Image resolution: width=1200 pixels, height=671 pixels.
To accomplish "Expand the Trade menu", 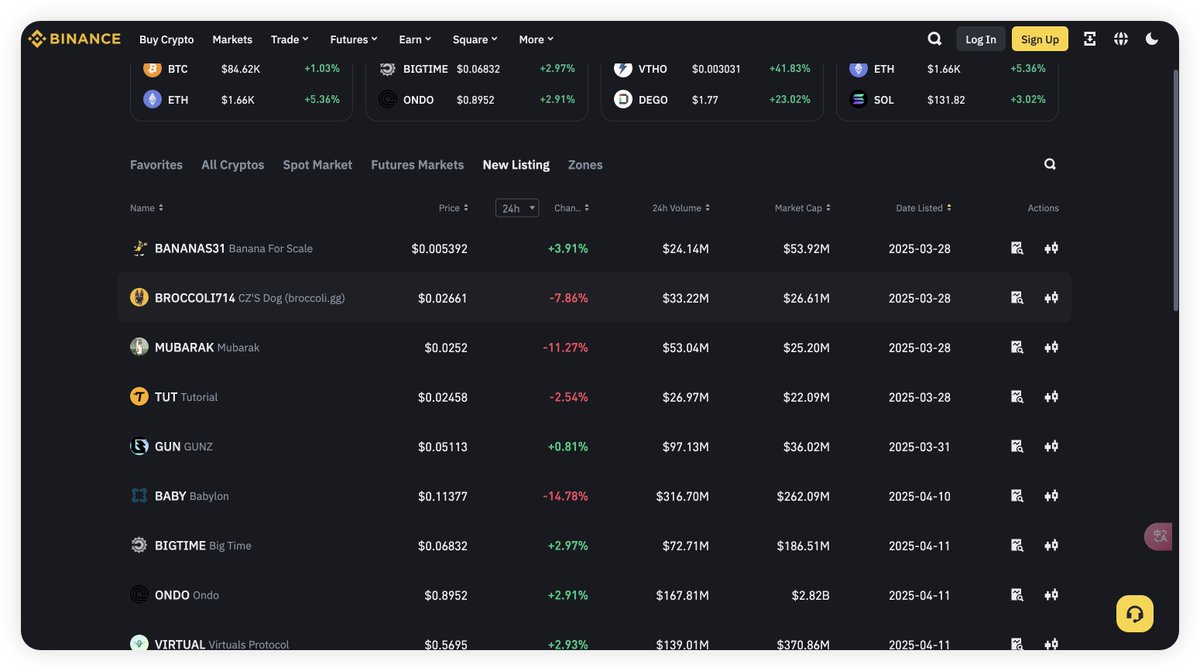I will 290,39.
